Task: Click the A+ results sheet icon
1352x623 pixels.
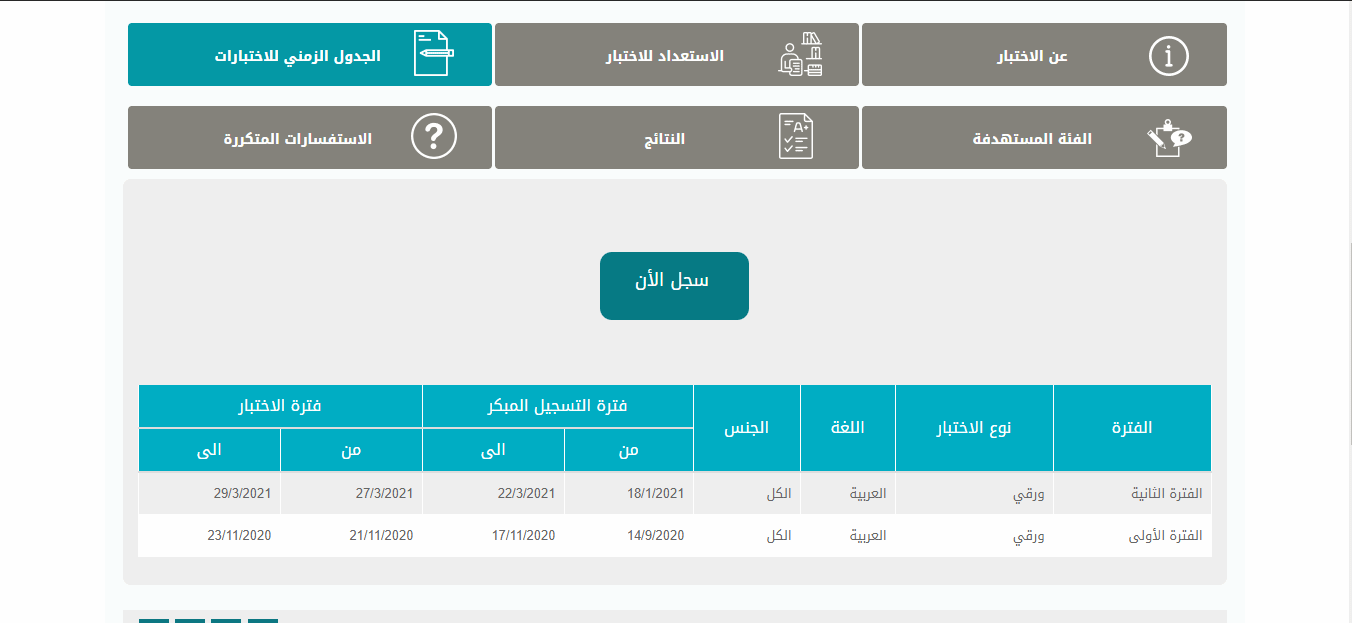Action: [796, 137]
